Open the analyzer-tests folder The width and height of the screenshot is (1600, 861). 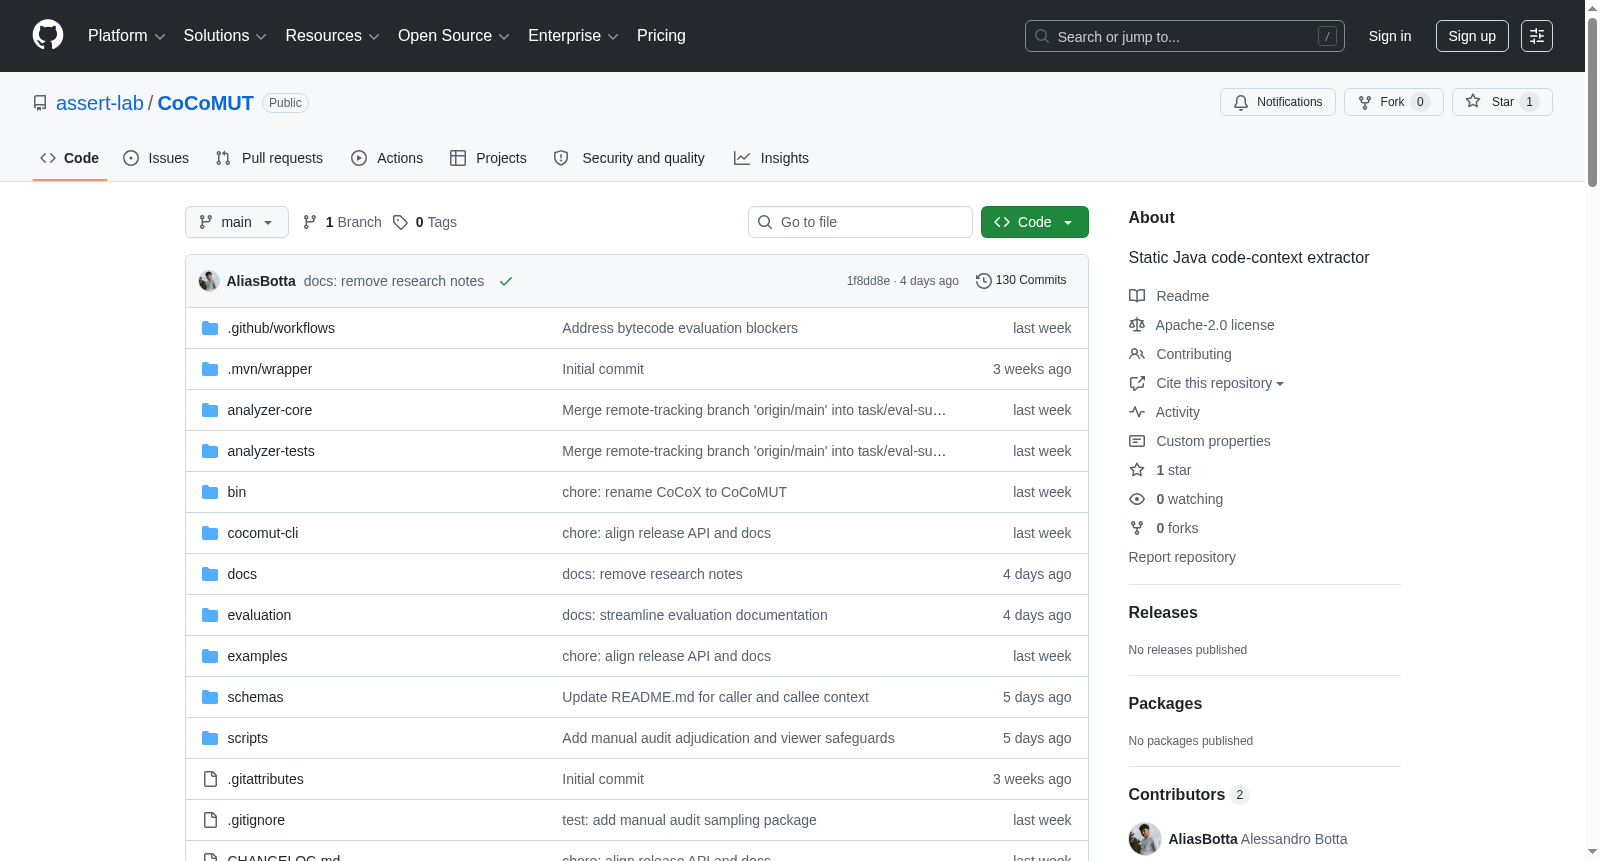(271, 451)
